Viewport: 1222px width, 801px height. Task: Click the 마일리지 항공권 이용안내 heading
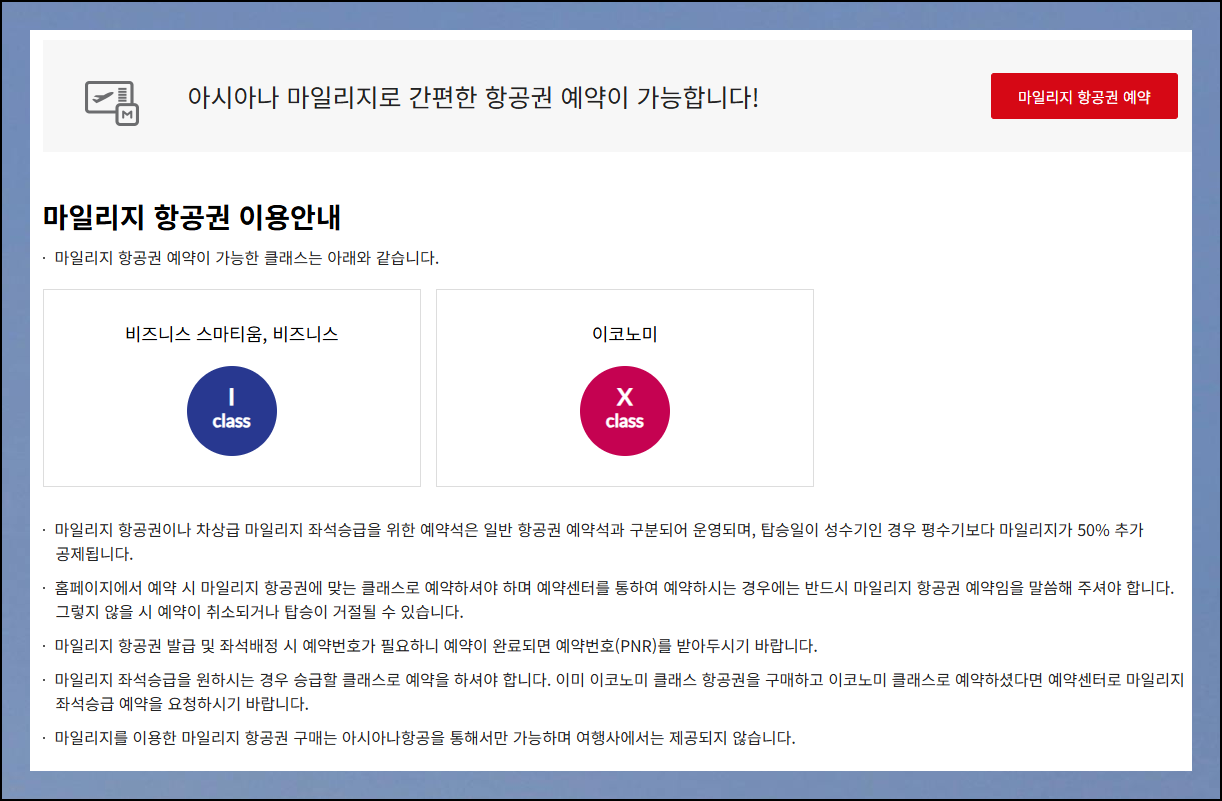[x=193, y=217]
